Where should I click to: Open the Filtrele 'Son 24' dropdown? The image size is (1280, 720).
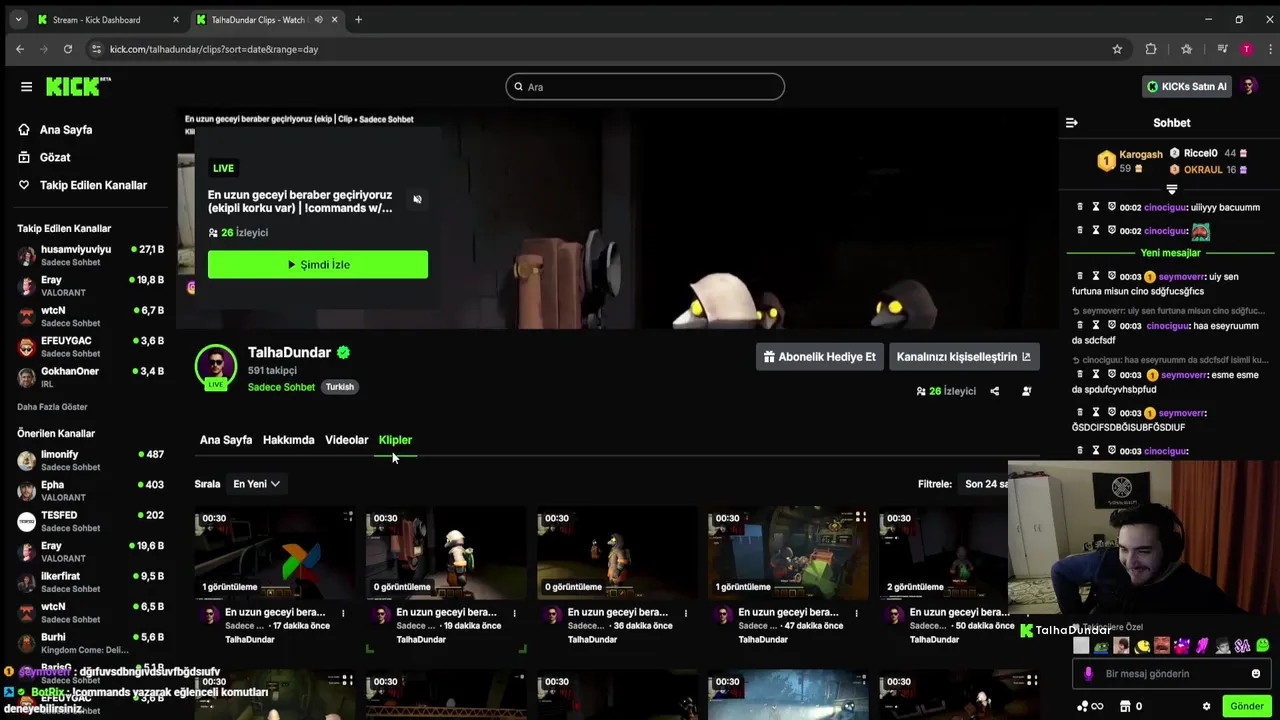pyautogui.click(x=985, y=484)
